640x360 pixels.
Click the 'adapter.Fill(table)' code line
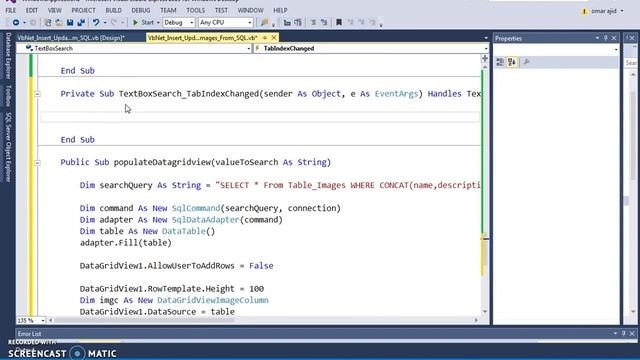126,243
